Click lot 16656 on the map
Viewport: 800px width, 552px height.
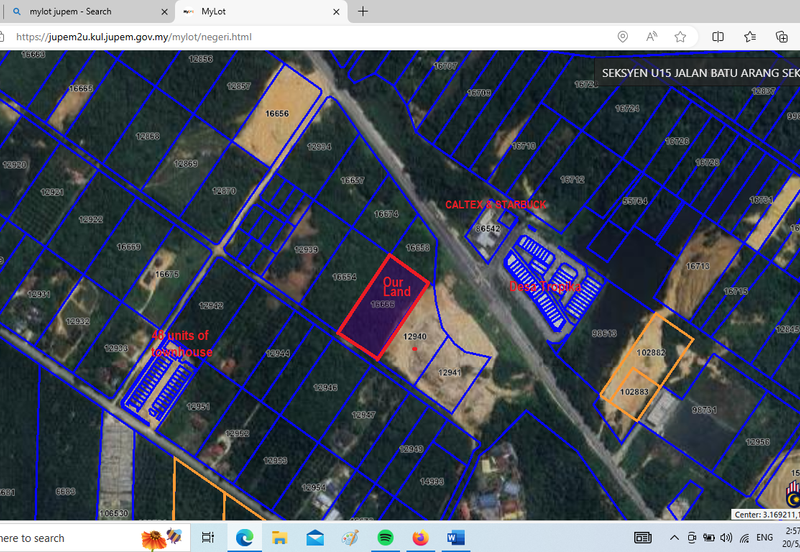(276, 114)
